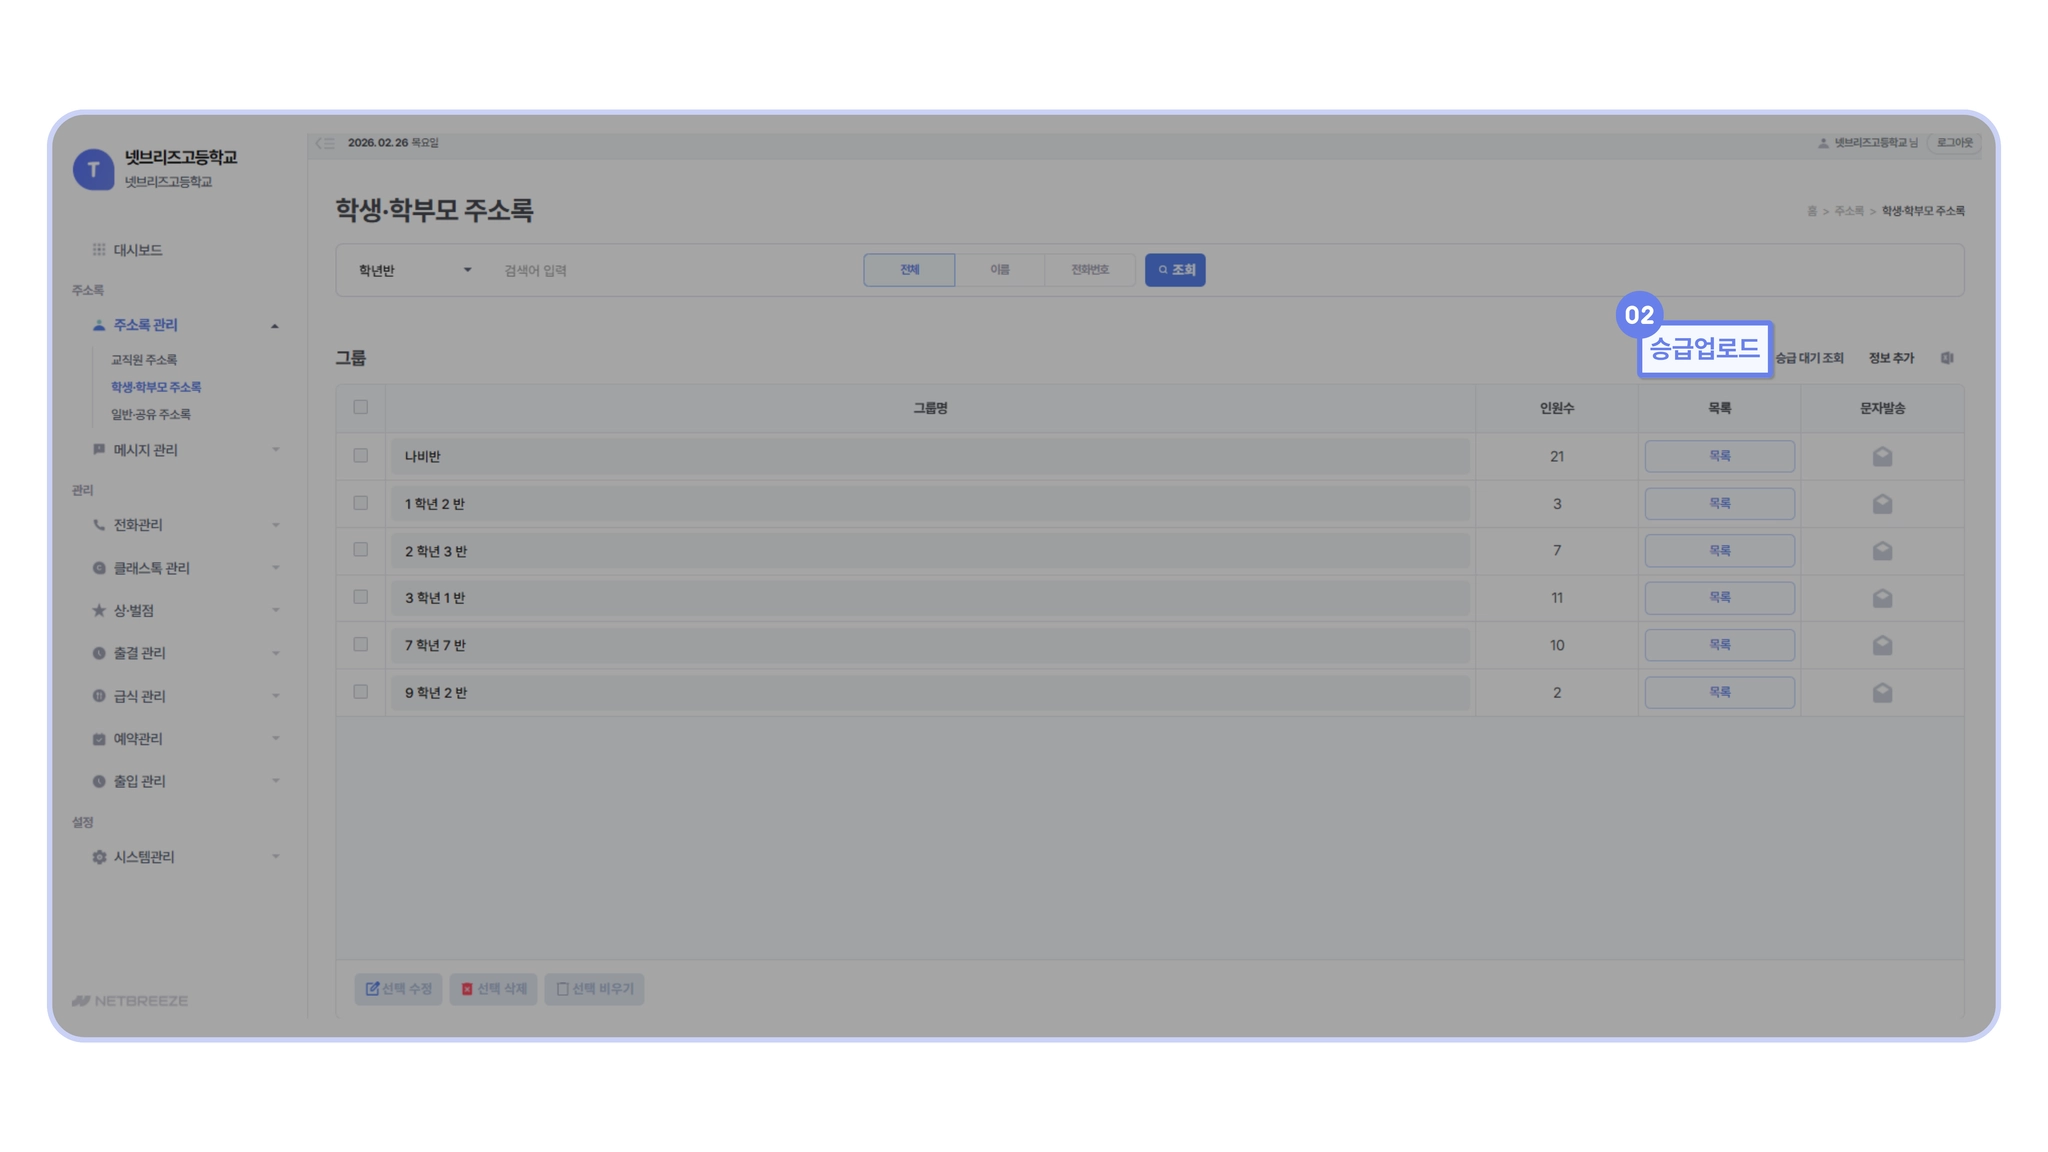Check the 나비반 row checkbox
Screen dimensions: 2048x1152
pyautogui.click(x=361, y=456)
